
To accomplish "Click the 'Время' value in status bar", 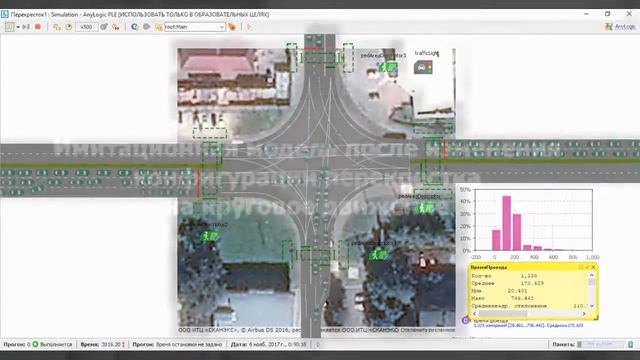I will coord(110,344).
